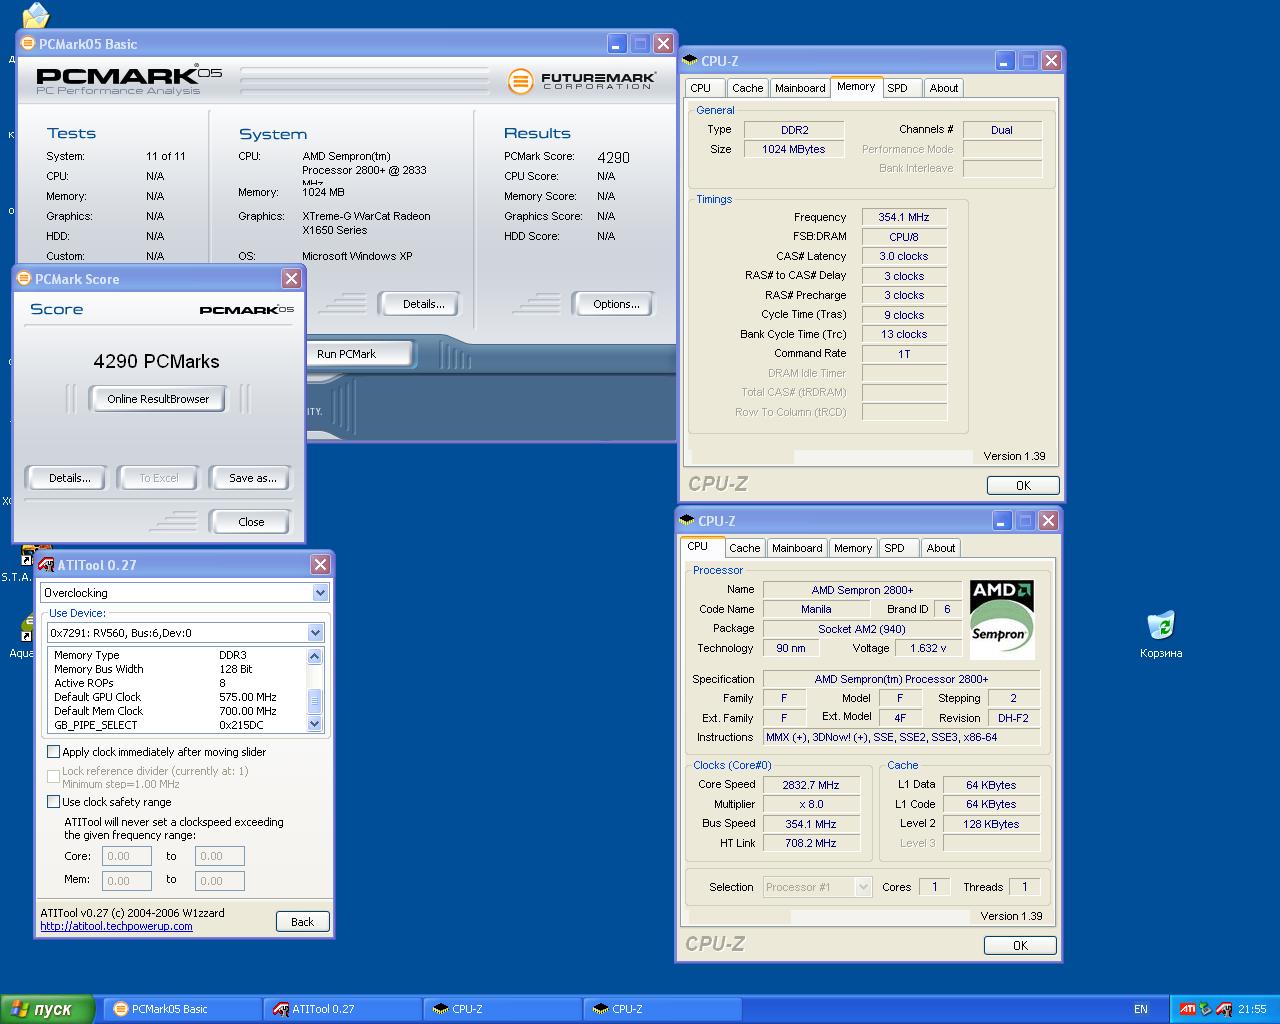Click the Mem maximum frequency field

(x=220, y=881)
